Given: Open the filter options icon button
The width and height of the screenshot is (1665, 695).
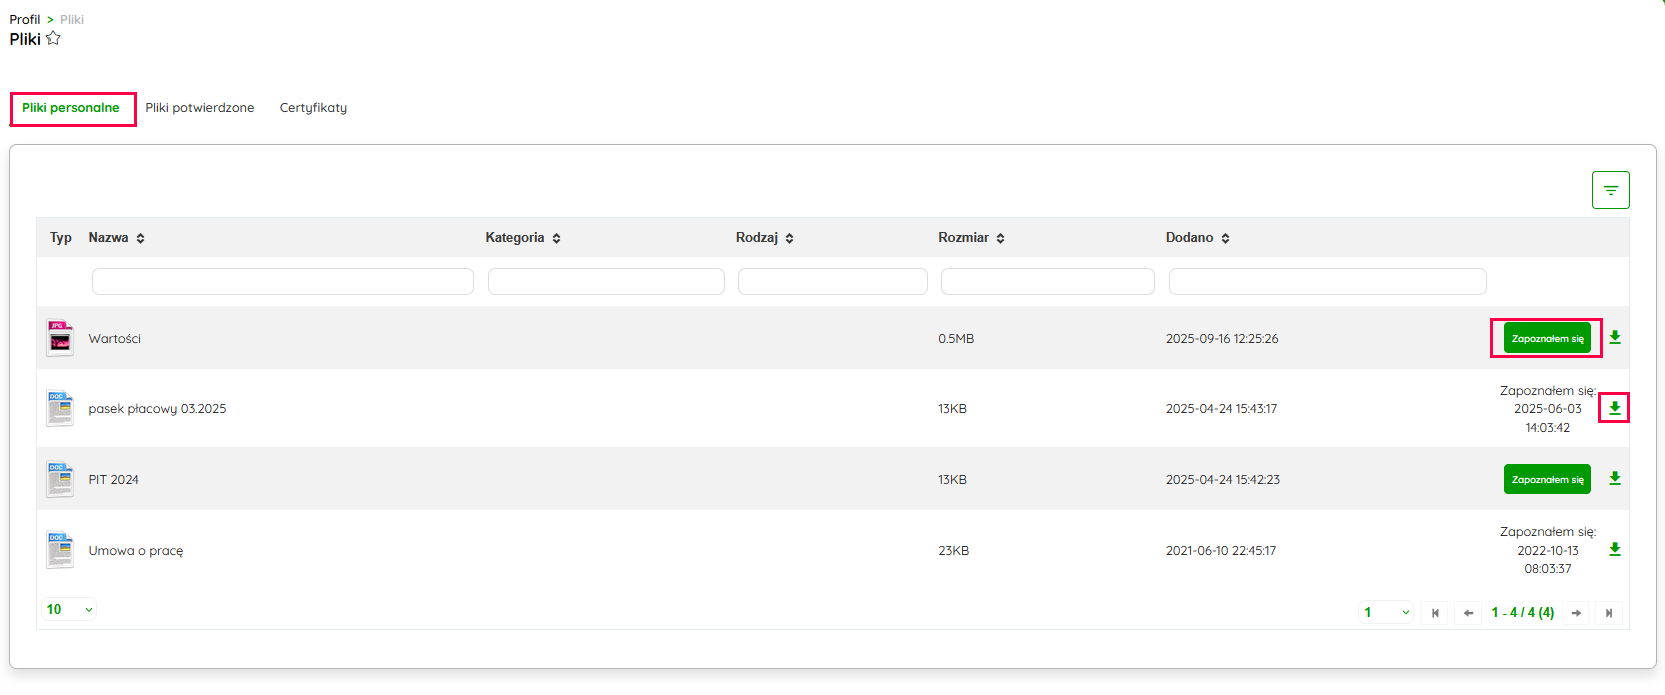Looking at the screenshot, I should (1610, 190).
